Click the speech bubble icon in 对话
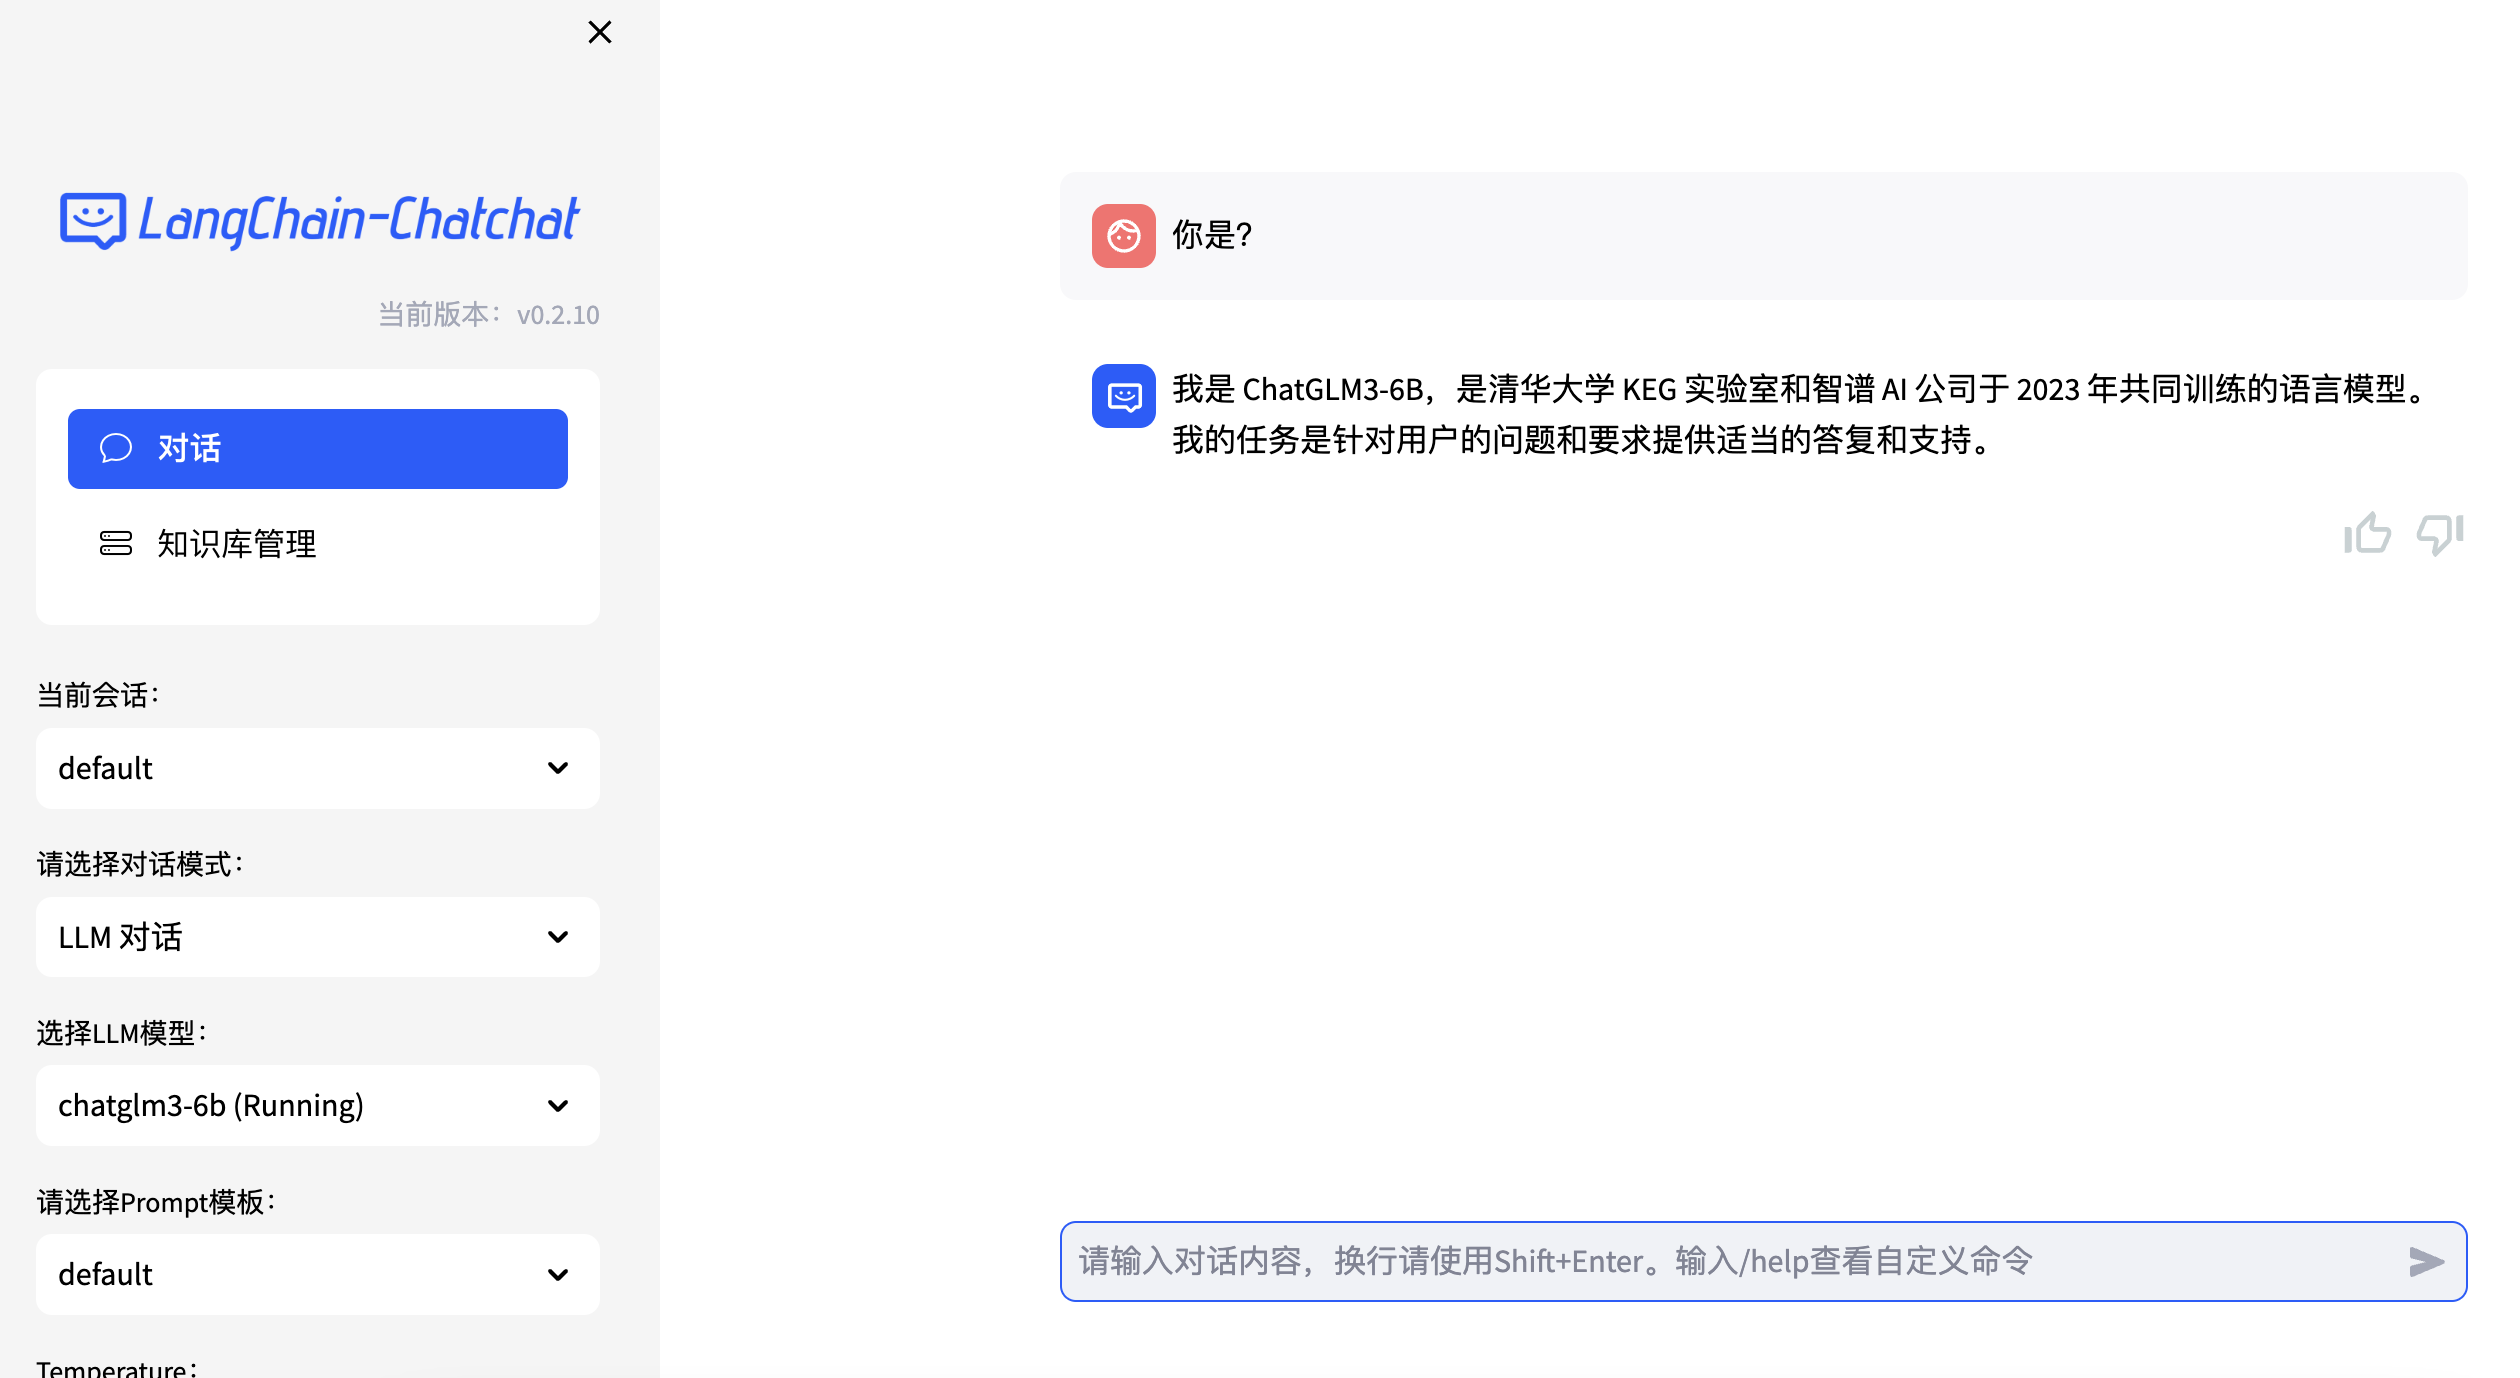The height and width of the screenshot is (1378, 2520). pyautogui.click(x=116, y=448)
